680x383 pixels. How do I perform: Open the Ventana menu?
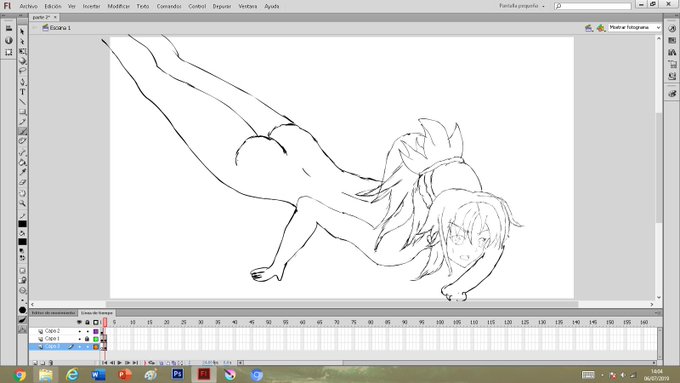[x=248, y=7]
